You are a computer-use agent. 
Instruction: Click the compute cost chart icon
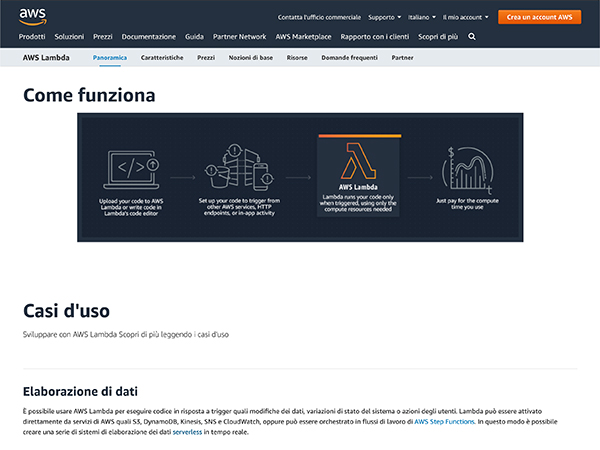pos(467,170)
